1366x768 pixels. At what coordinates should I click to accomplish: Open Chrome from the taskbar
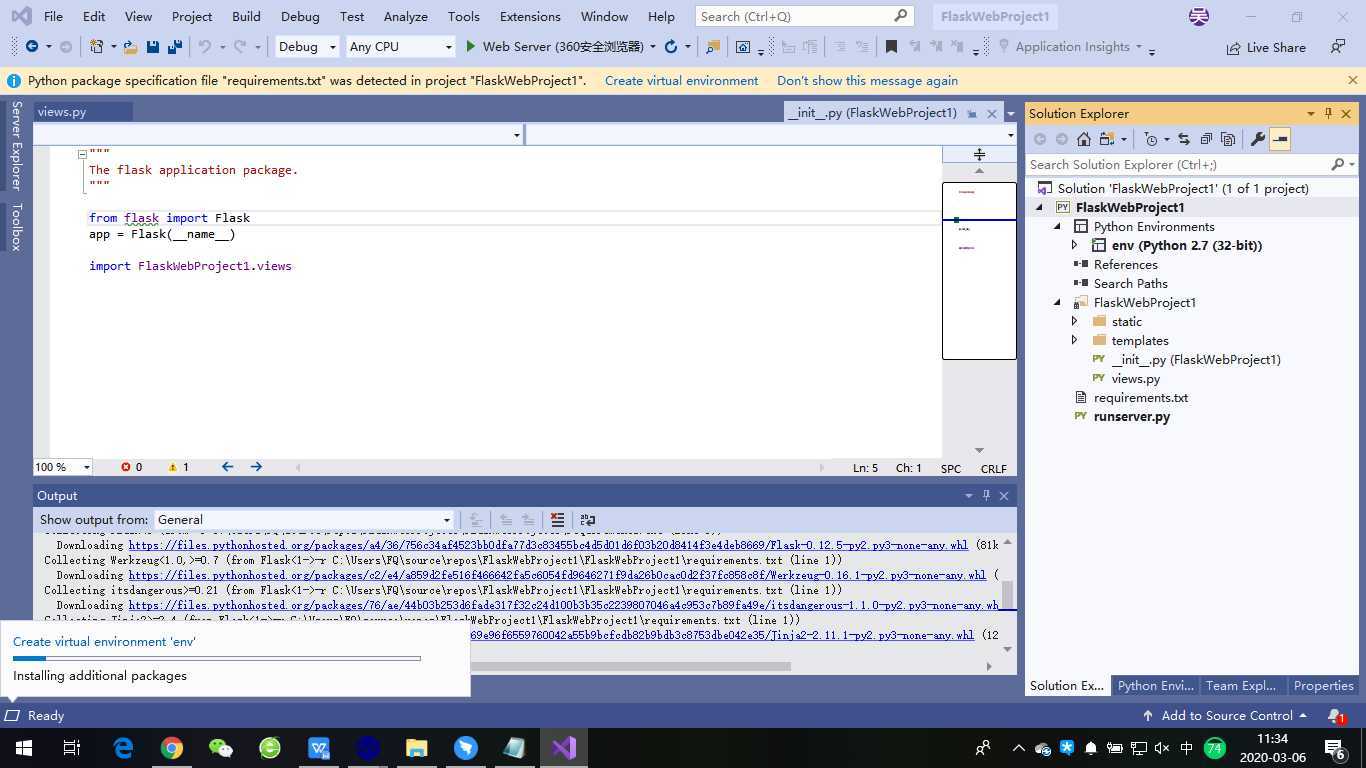point(172,748)
